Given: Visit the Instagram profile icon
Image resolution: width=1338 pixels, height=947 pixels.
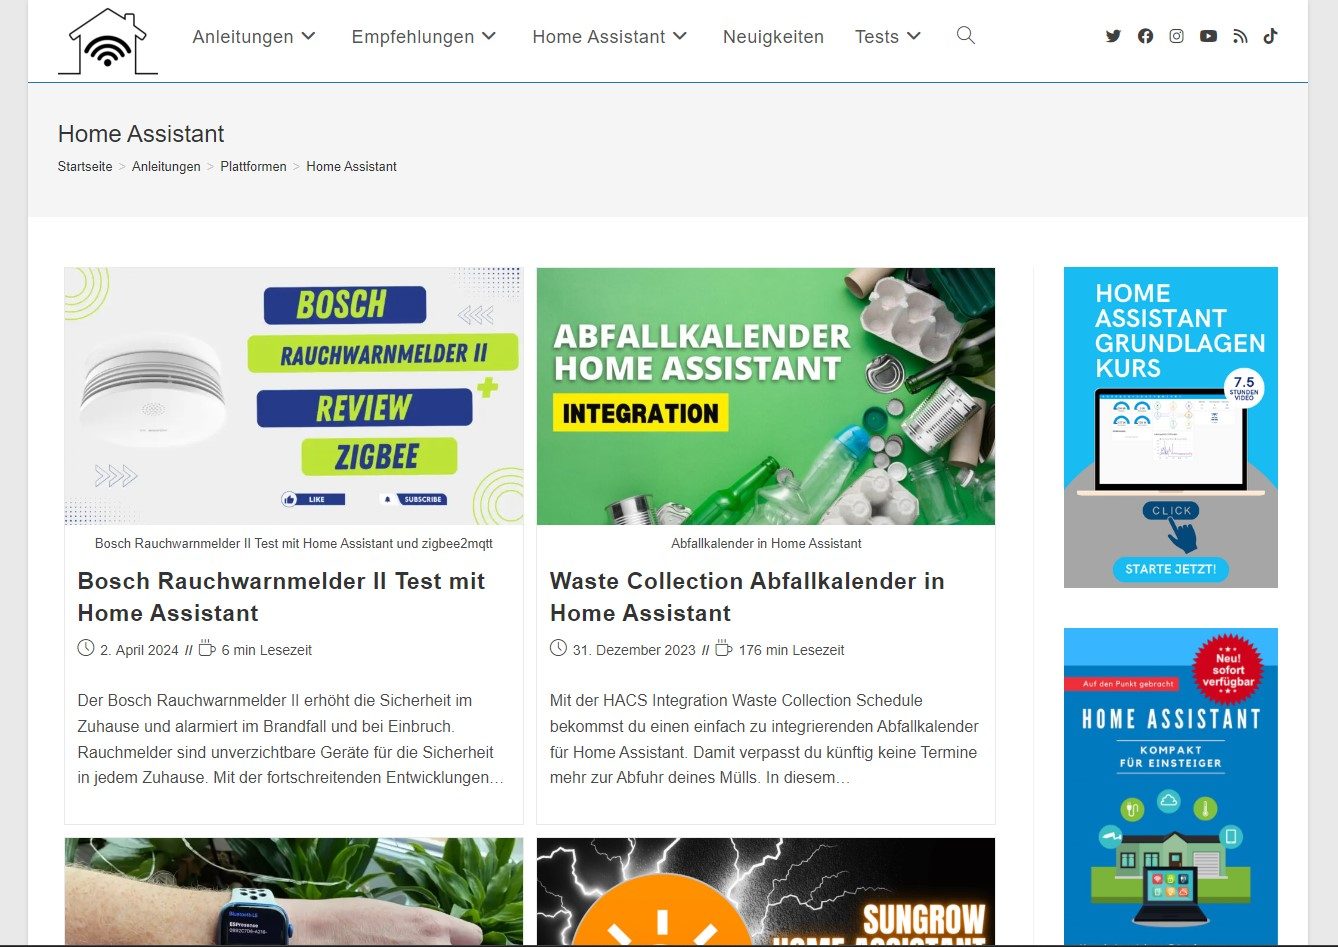Looking at the screenshot, I should (x=1176, y=36).
